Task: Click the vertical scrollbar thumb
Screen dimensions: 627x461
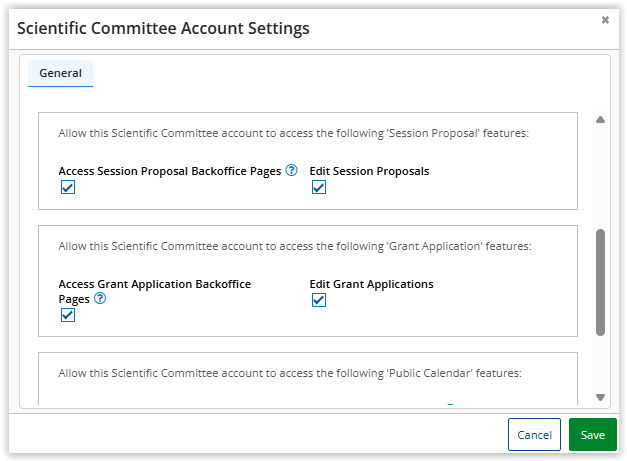Action: point(600,282)
